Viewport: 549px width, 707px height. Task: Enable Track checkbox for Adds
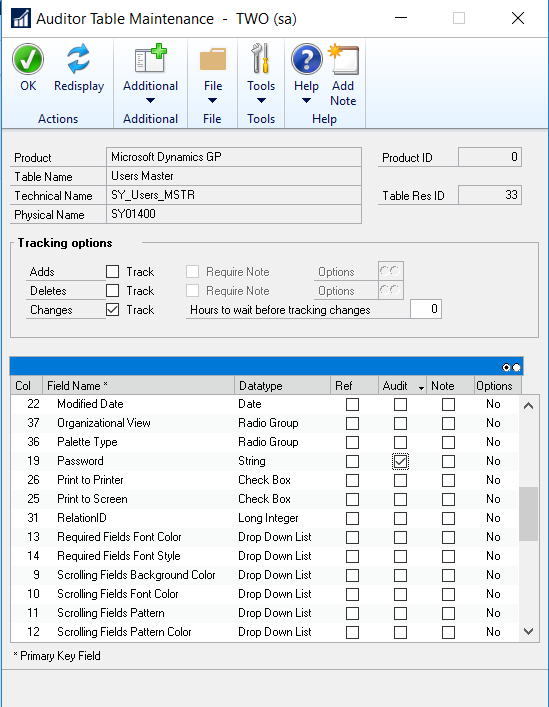click(x=113, y=271)
